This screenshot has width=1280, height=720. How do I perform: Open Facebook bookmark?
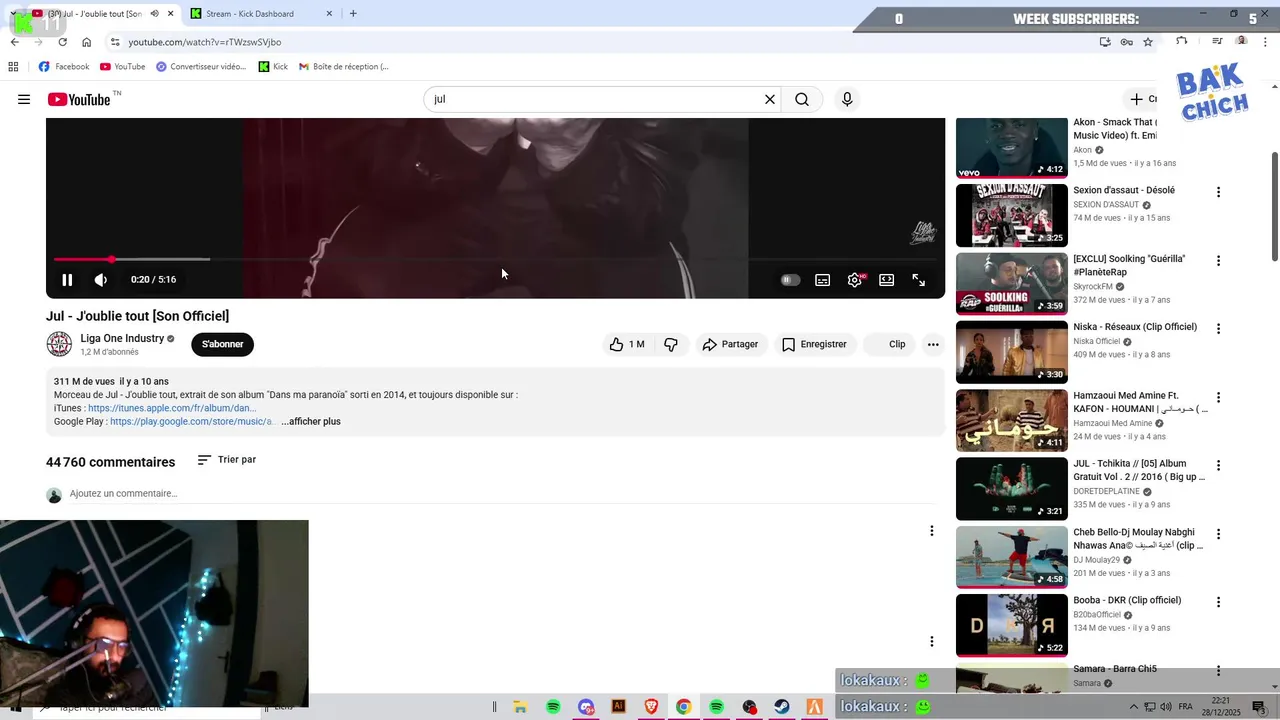(x=64, y=67)
